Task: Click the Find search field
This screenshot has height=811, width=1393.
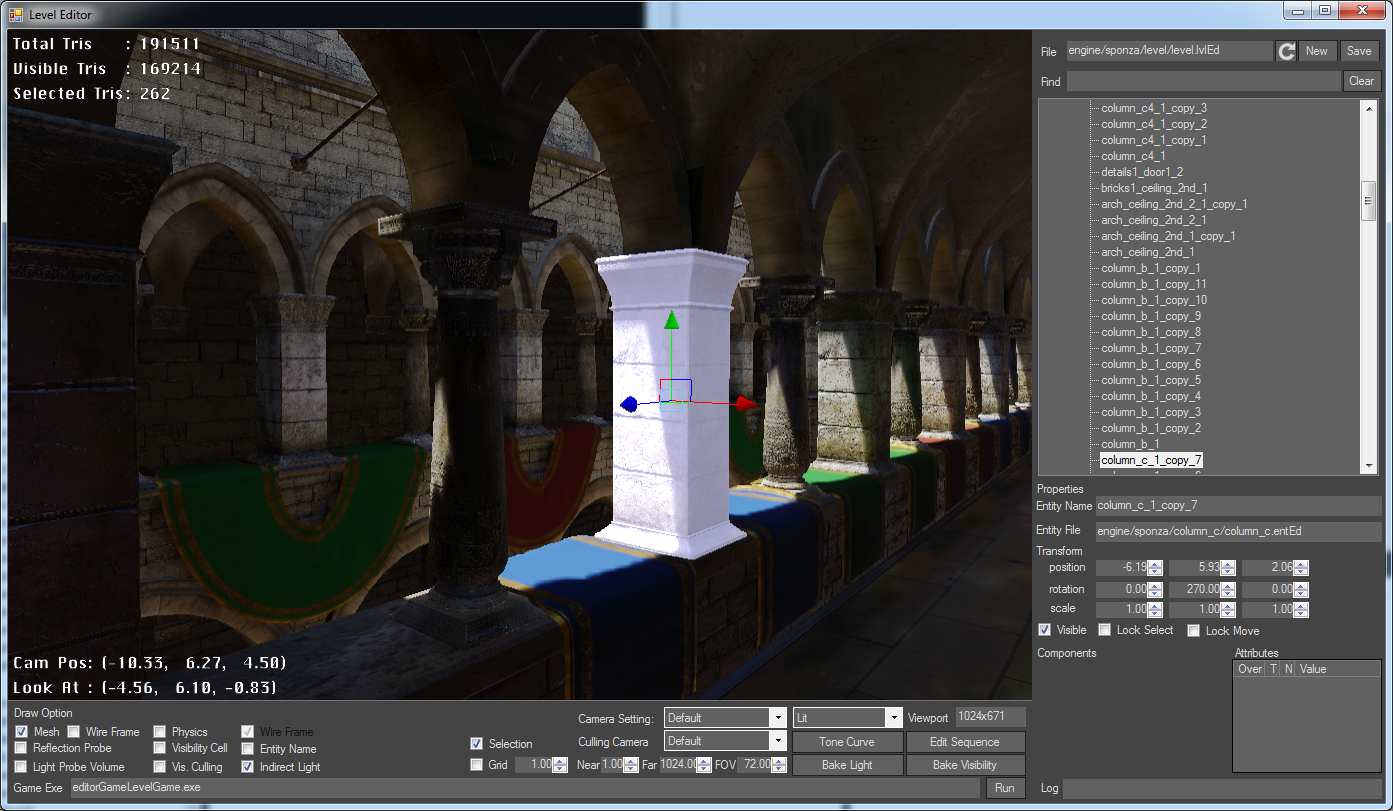Action: [1203, 81]
